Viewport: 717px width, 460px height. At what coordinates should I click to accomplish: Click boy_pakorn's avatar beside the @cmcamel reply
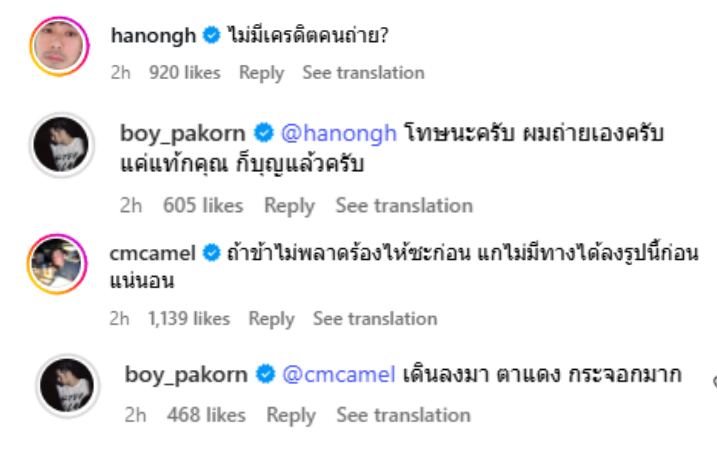click(63, 388)
